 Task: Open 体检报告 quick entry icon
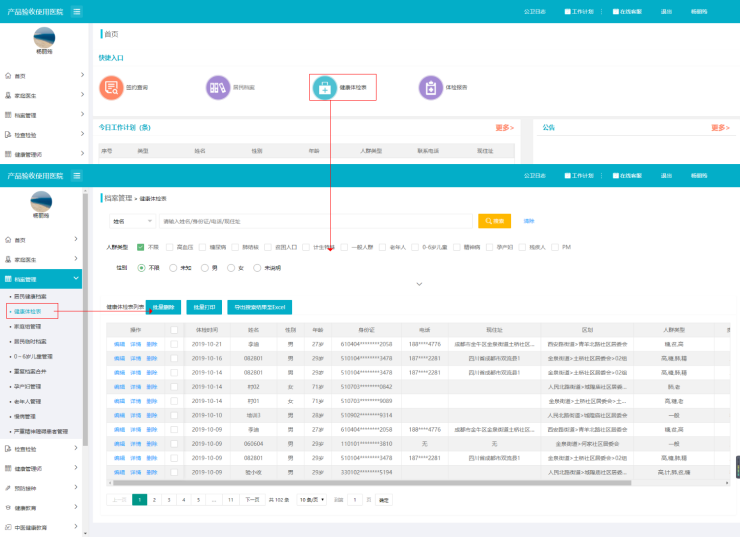[430, 88]
